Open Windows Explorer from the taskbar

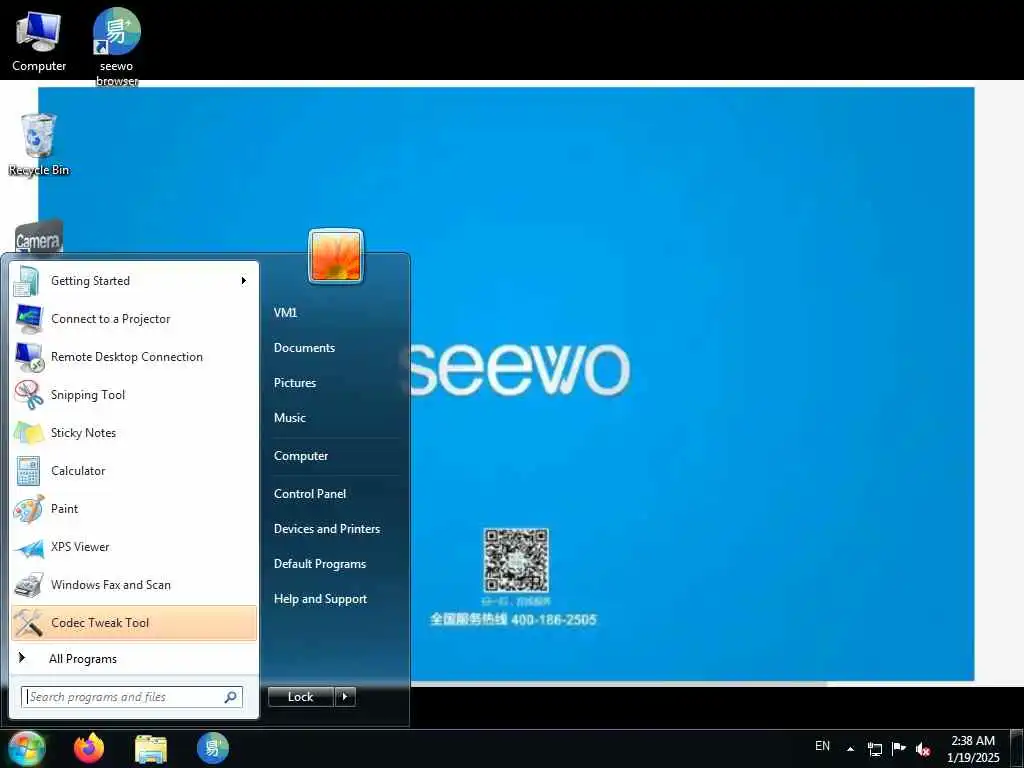[151, 749]
